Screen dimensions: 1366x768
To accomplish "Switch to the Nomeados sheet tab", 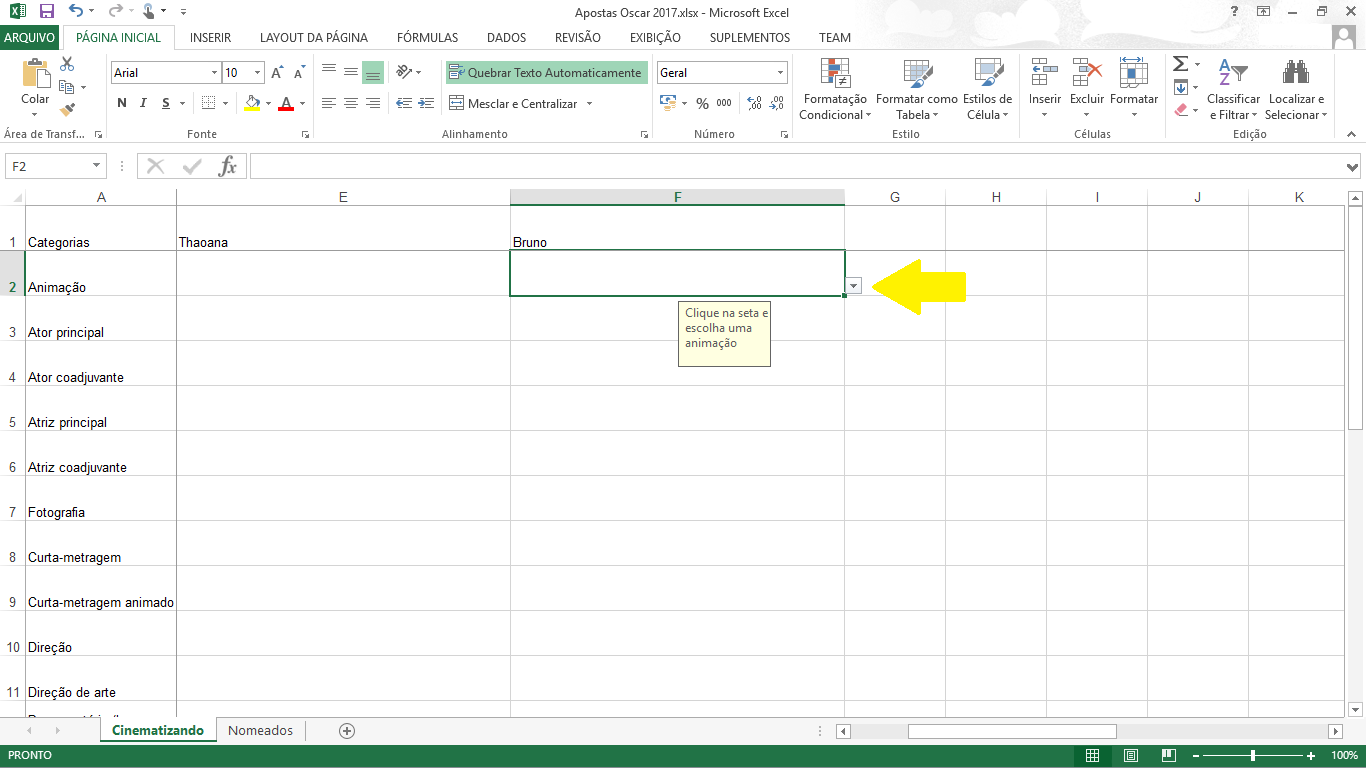I will 261,731.
